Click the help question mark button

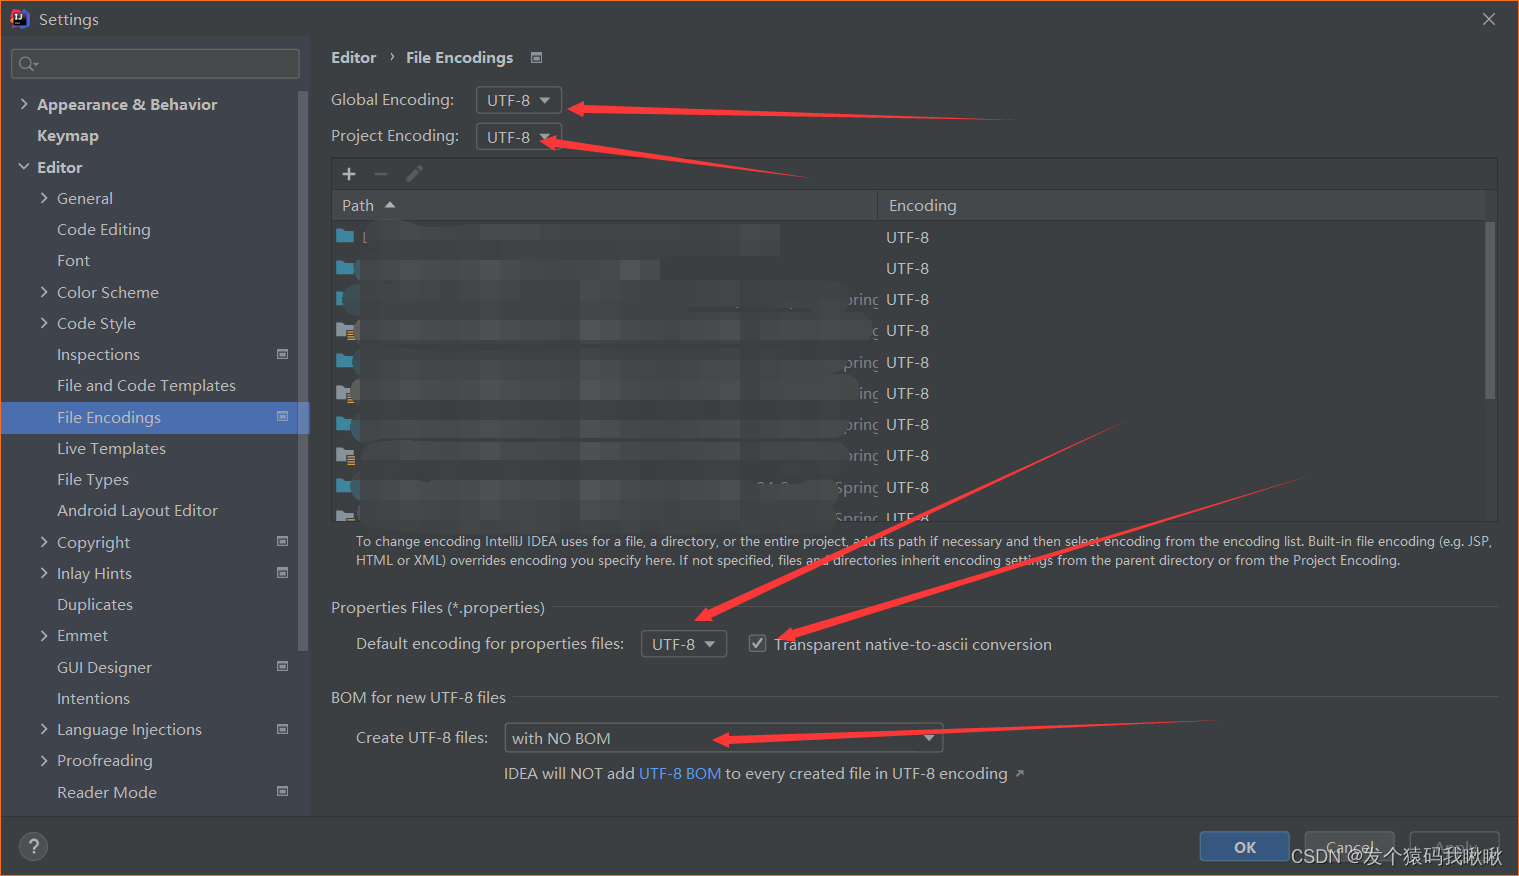(x=33, y=846)
